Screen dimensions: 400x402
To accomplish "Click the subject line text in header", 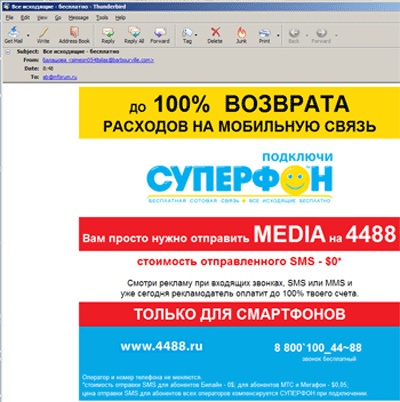I will click(x=81, y=52).
